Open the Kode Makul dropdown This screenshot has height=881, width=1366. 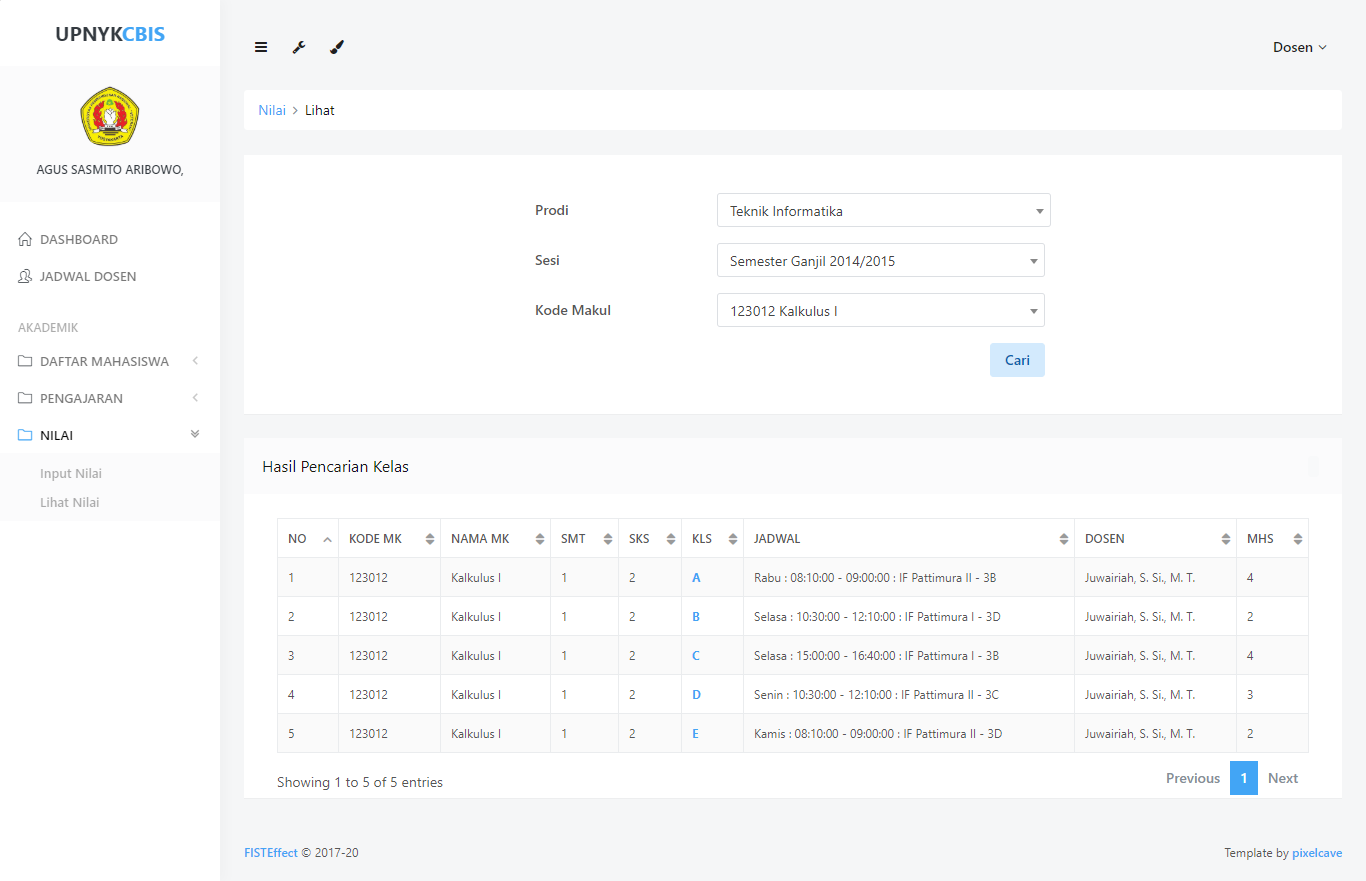pyautogui.click(x=880, y=311)
